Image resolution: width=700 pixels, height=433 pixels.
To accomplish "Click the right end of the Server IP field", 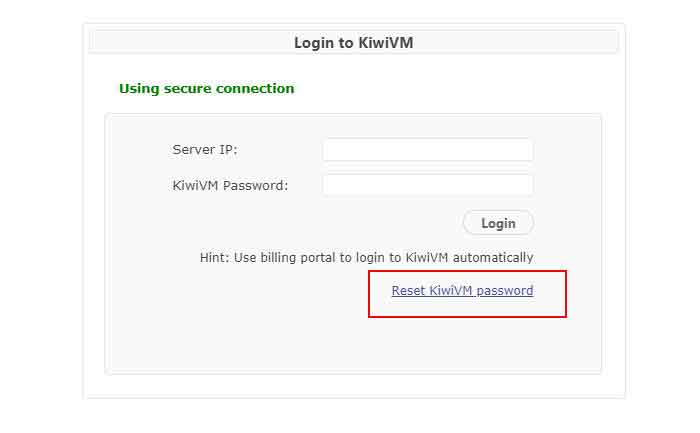I will pos(522,150).
